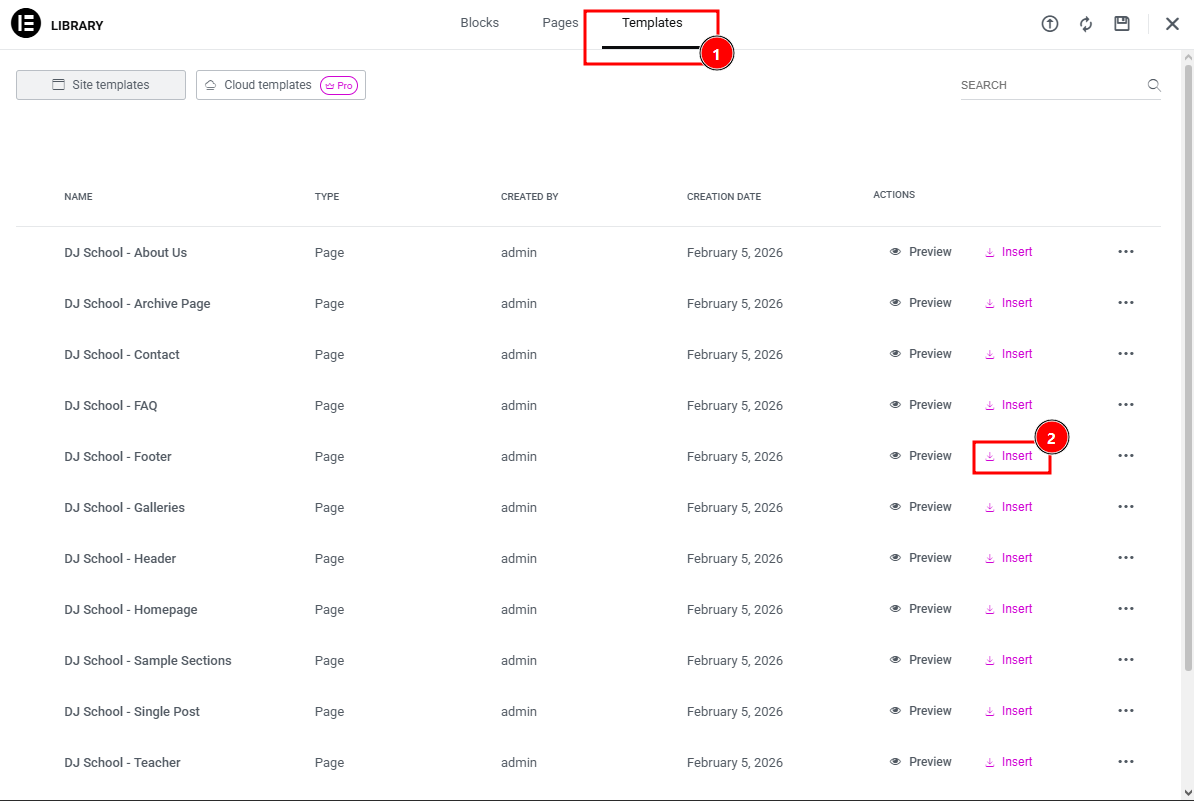Image resolution: width=1194 pixels, height=801 pixels.
Task: Open more options for DJ School - Galleries
Action: click(x=1125, y=507)
